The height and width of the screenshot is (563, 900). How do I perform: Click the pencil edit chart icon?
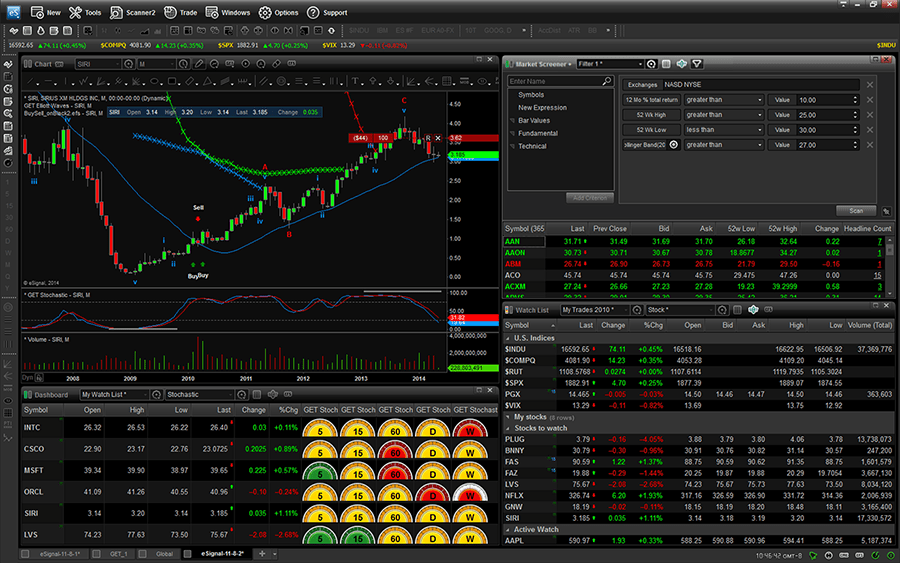pyautogui.click(x=199, y=64)
